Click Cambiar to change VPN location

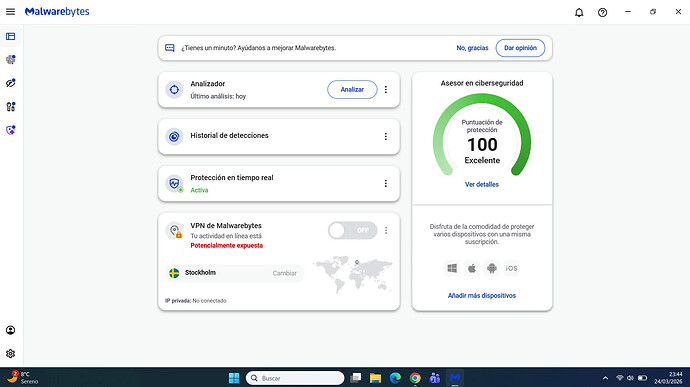[284, 273]
